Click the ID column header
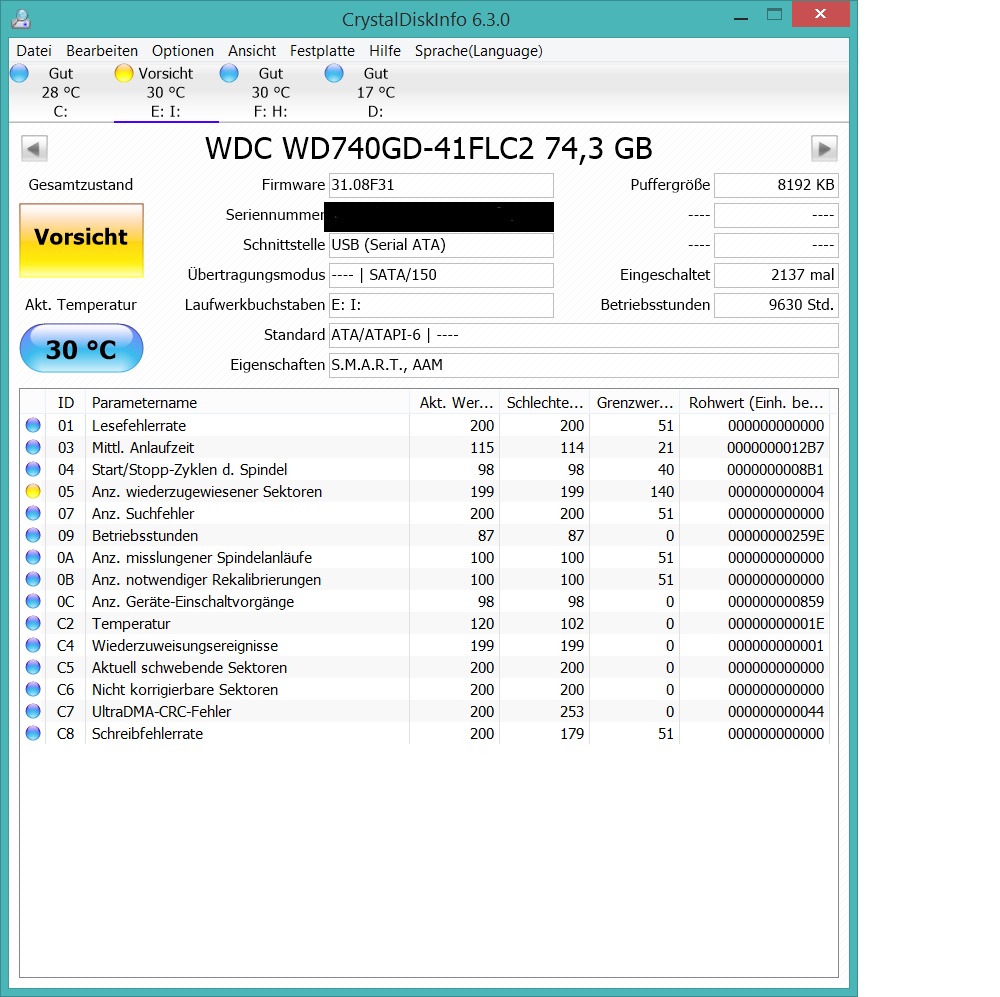The image size is (1000, 997). (x=66, y=402)
